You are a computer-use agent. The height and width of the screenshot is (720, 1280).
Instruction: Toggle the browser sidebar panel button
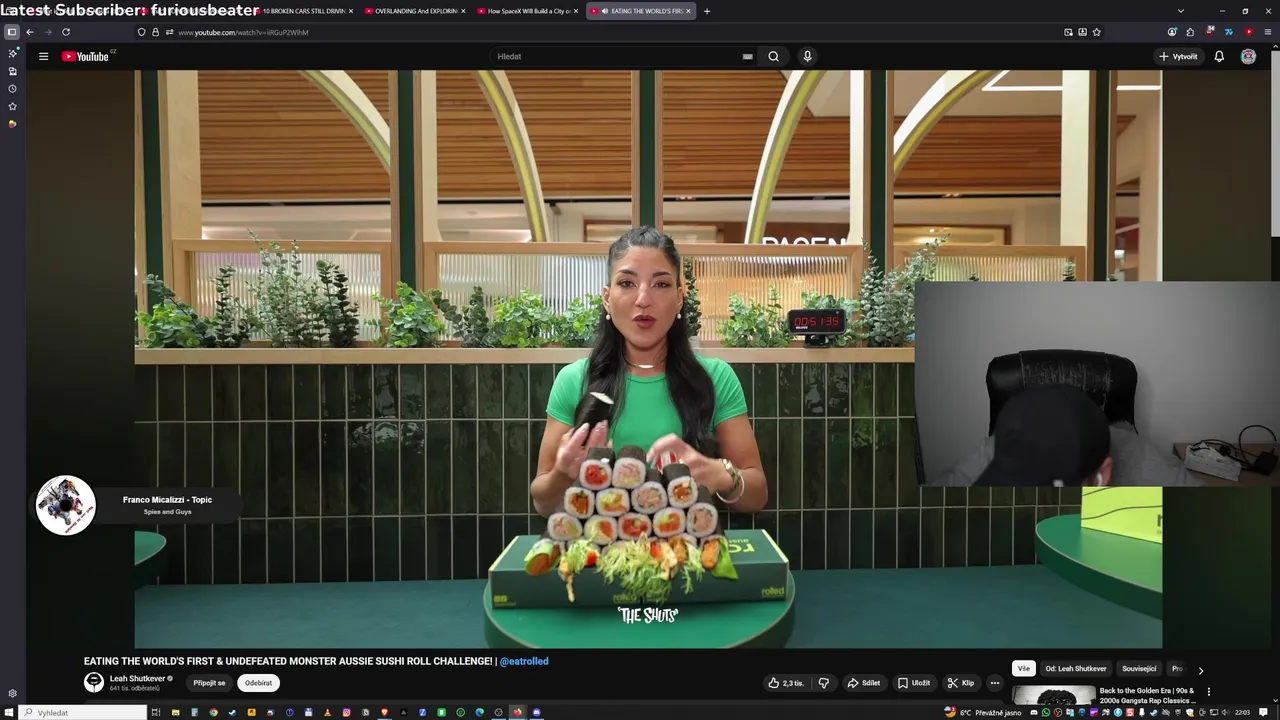coord(12,32)
